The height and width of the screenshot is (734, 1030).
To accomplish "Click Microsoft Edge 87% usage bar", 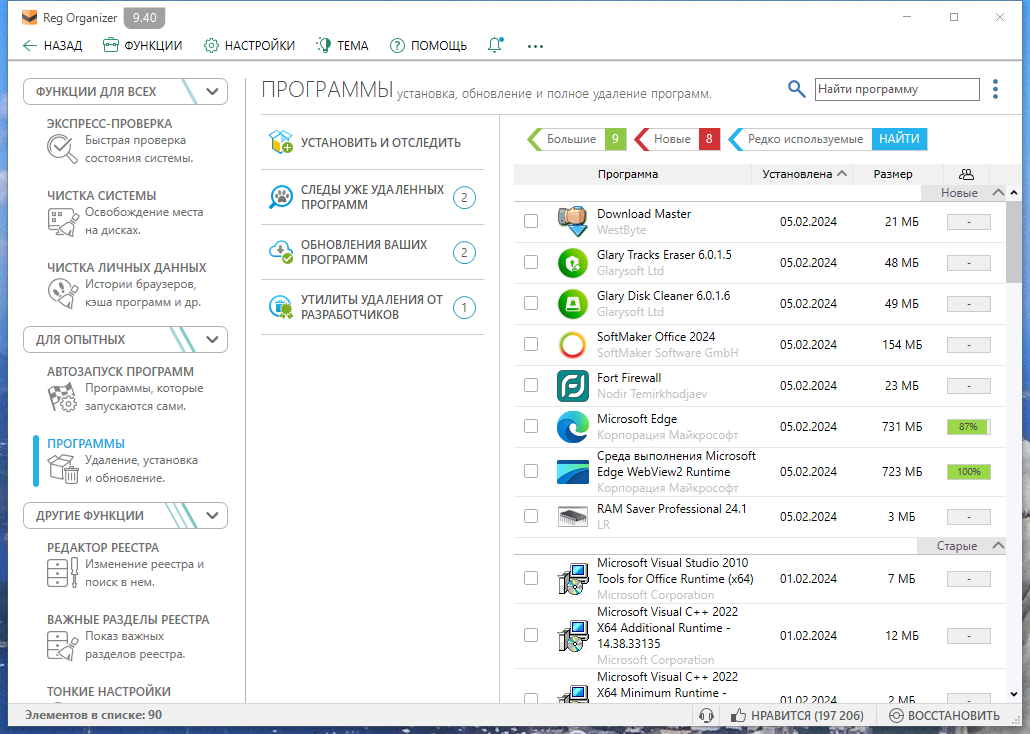I will tap(968, 426).
